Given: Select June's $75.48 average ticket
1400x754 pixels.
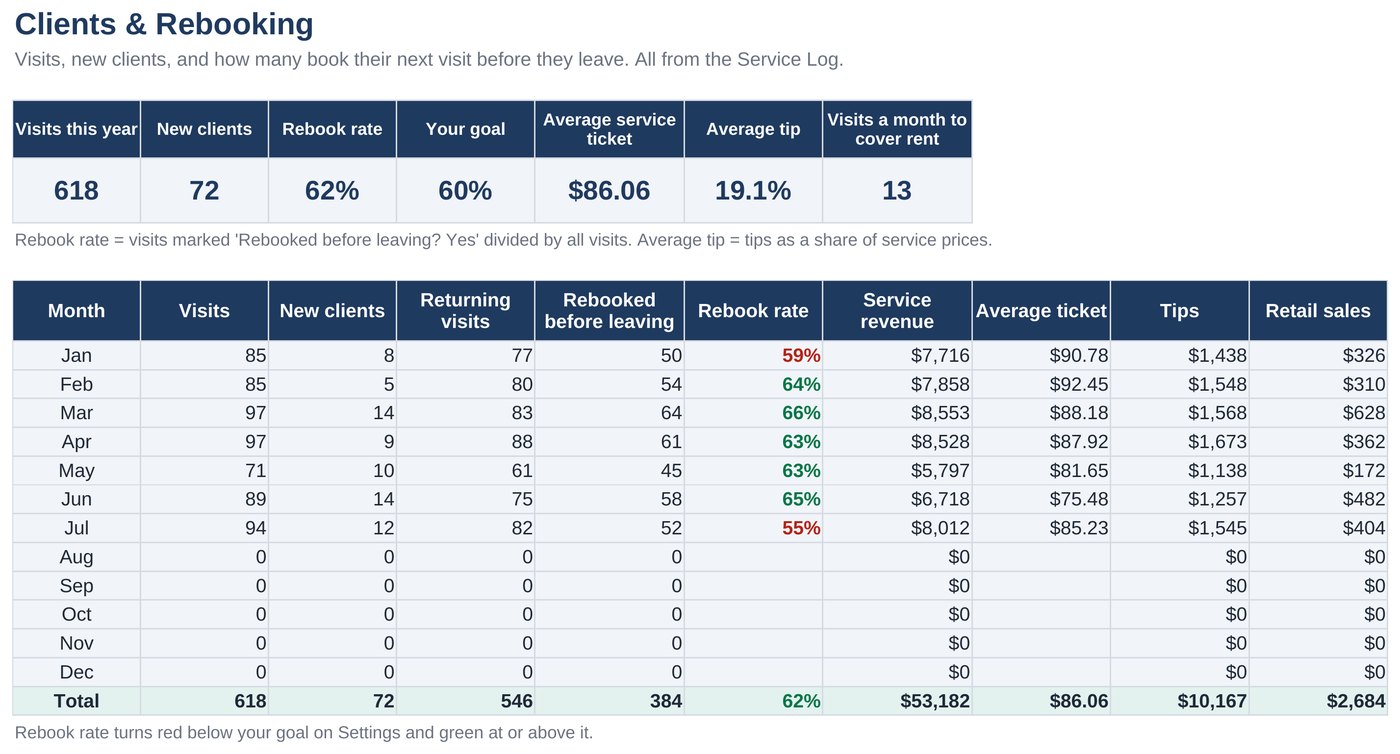Looking at the screenshot, I should 1041,499.
